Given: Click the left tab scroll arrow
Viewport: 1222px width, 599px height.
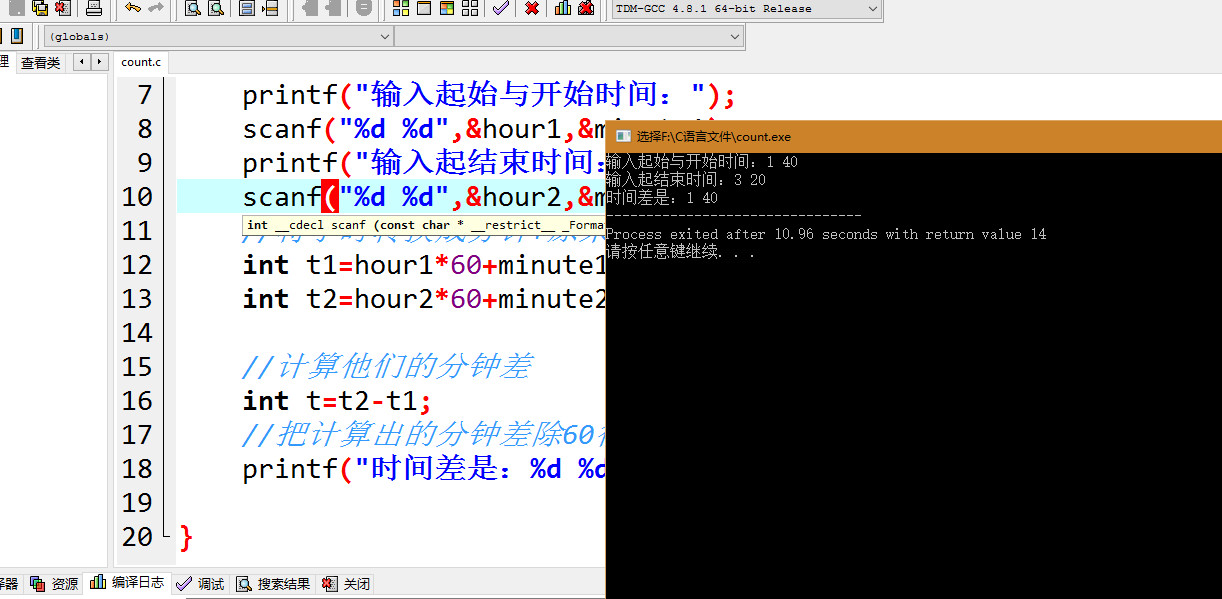Looking at the screenshot, I should [82, 62].
